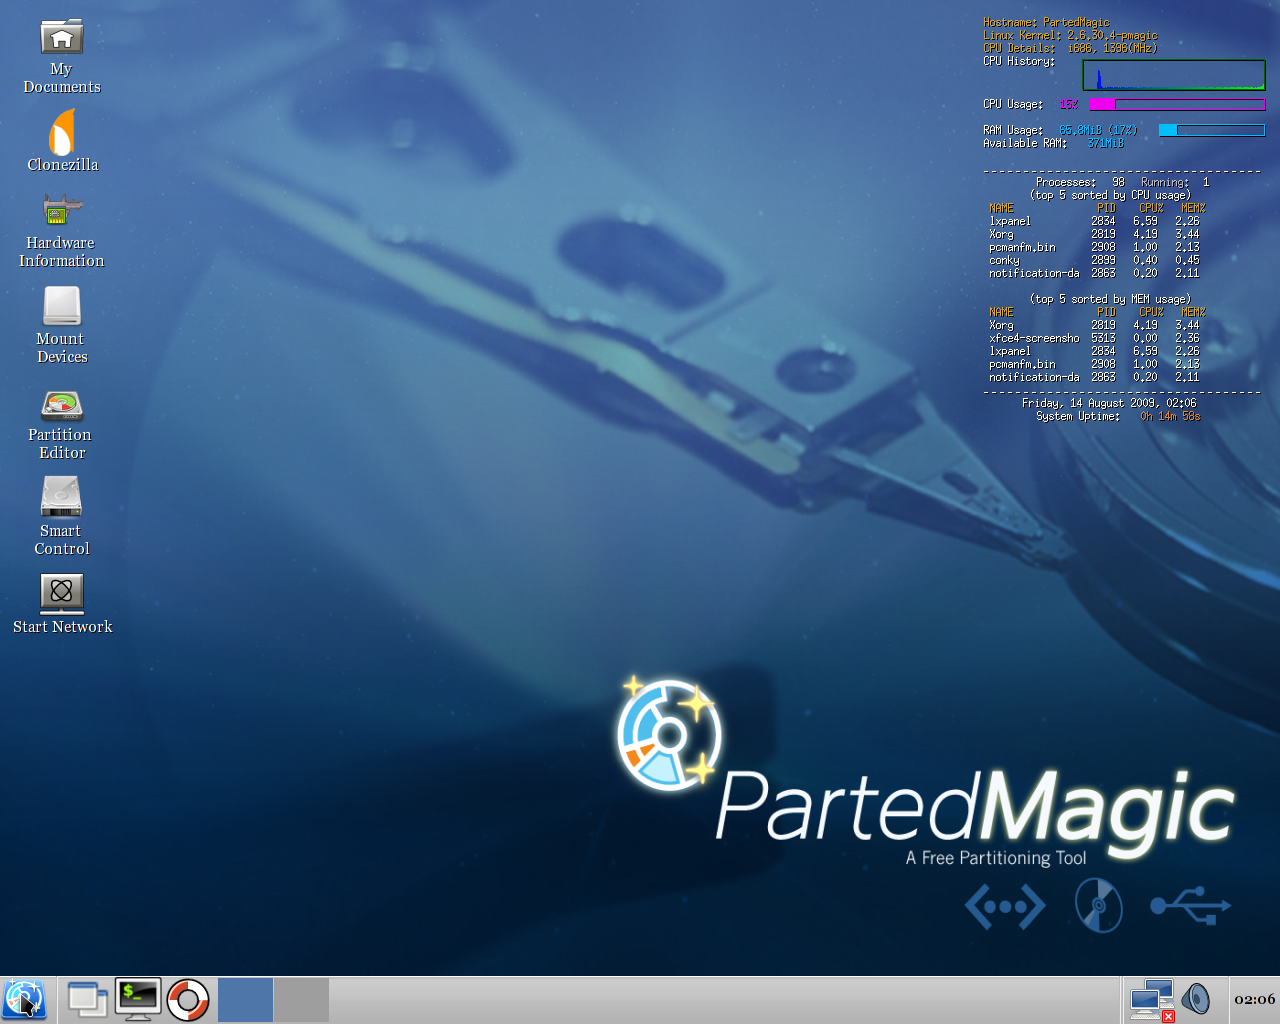Click the CPU History graph
The width and height of the screenshot is (1280, 1024).
click(x=1174, y=75)
